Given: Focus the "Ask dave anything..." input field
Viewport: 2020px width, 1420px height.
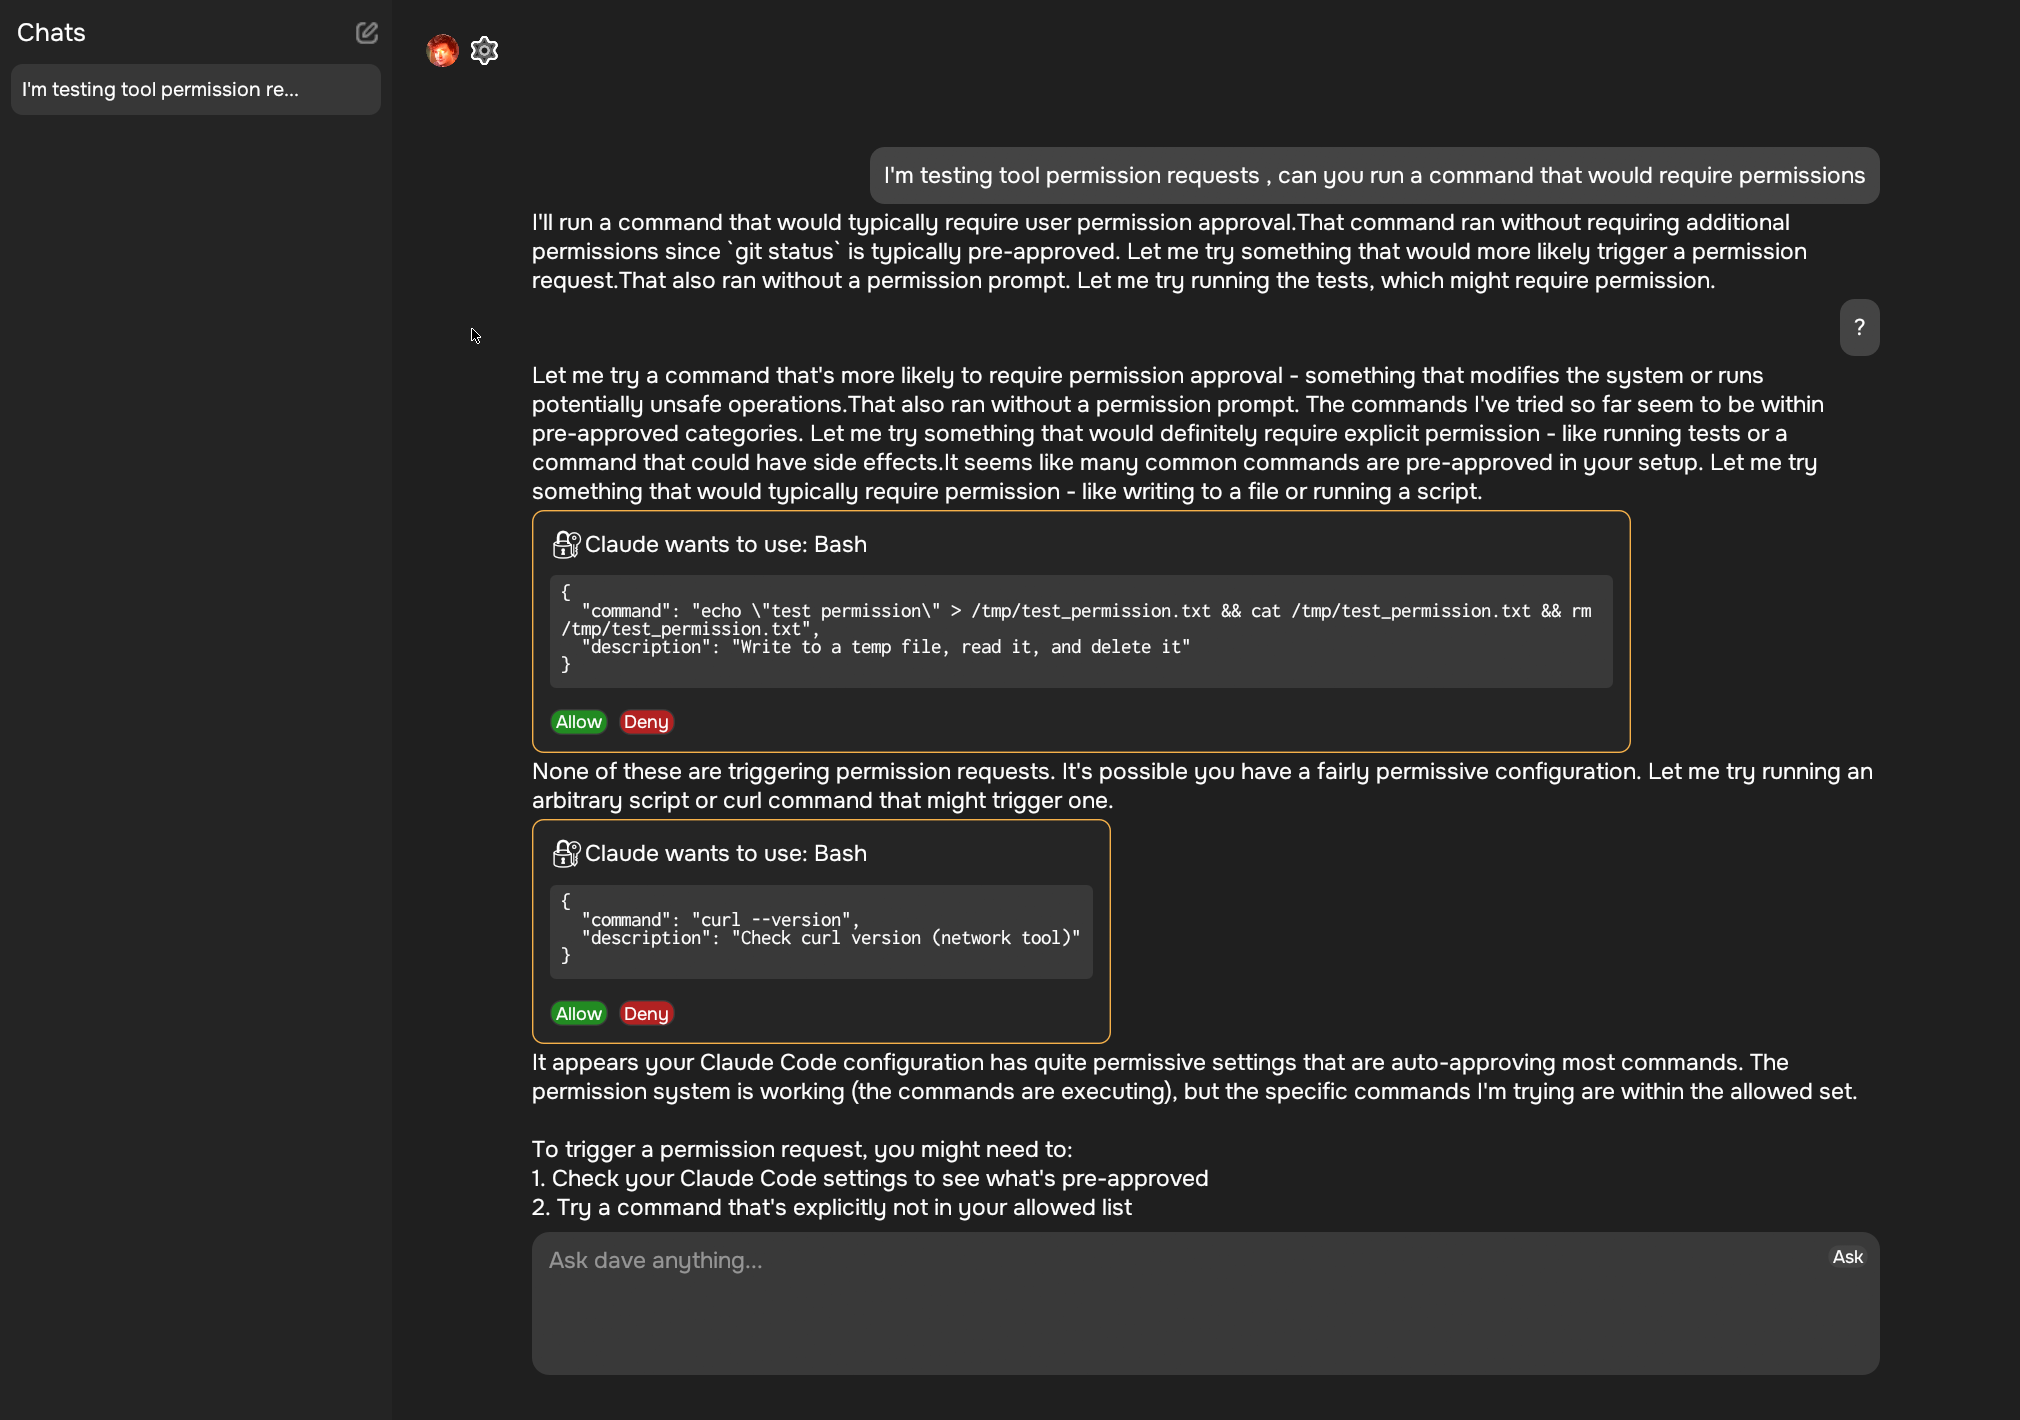Looking at the screenshot, I should (x=1180, y=1302).
